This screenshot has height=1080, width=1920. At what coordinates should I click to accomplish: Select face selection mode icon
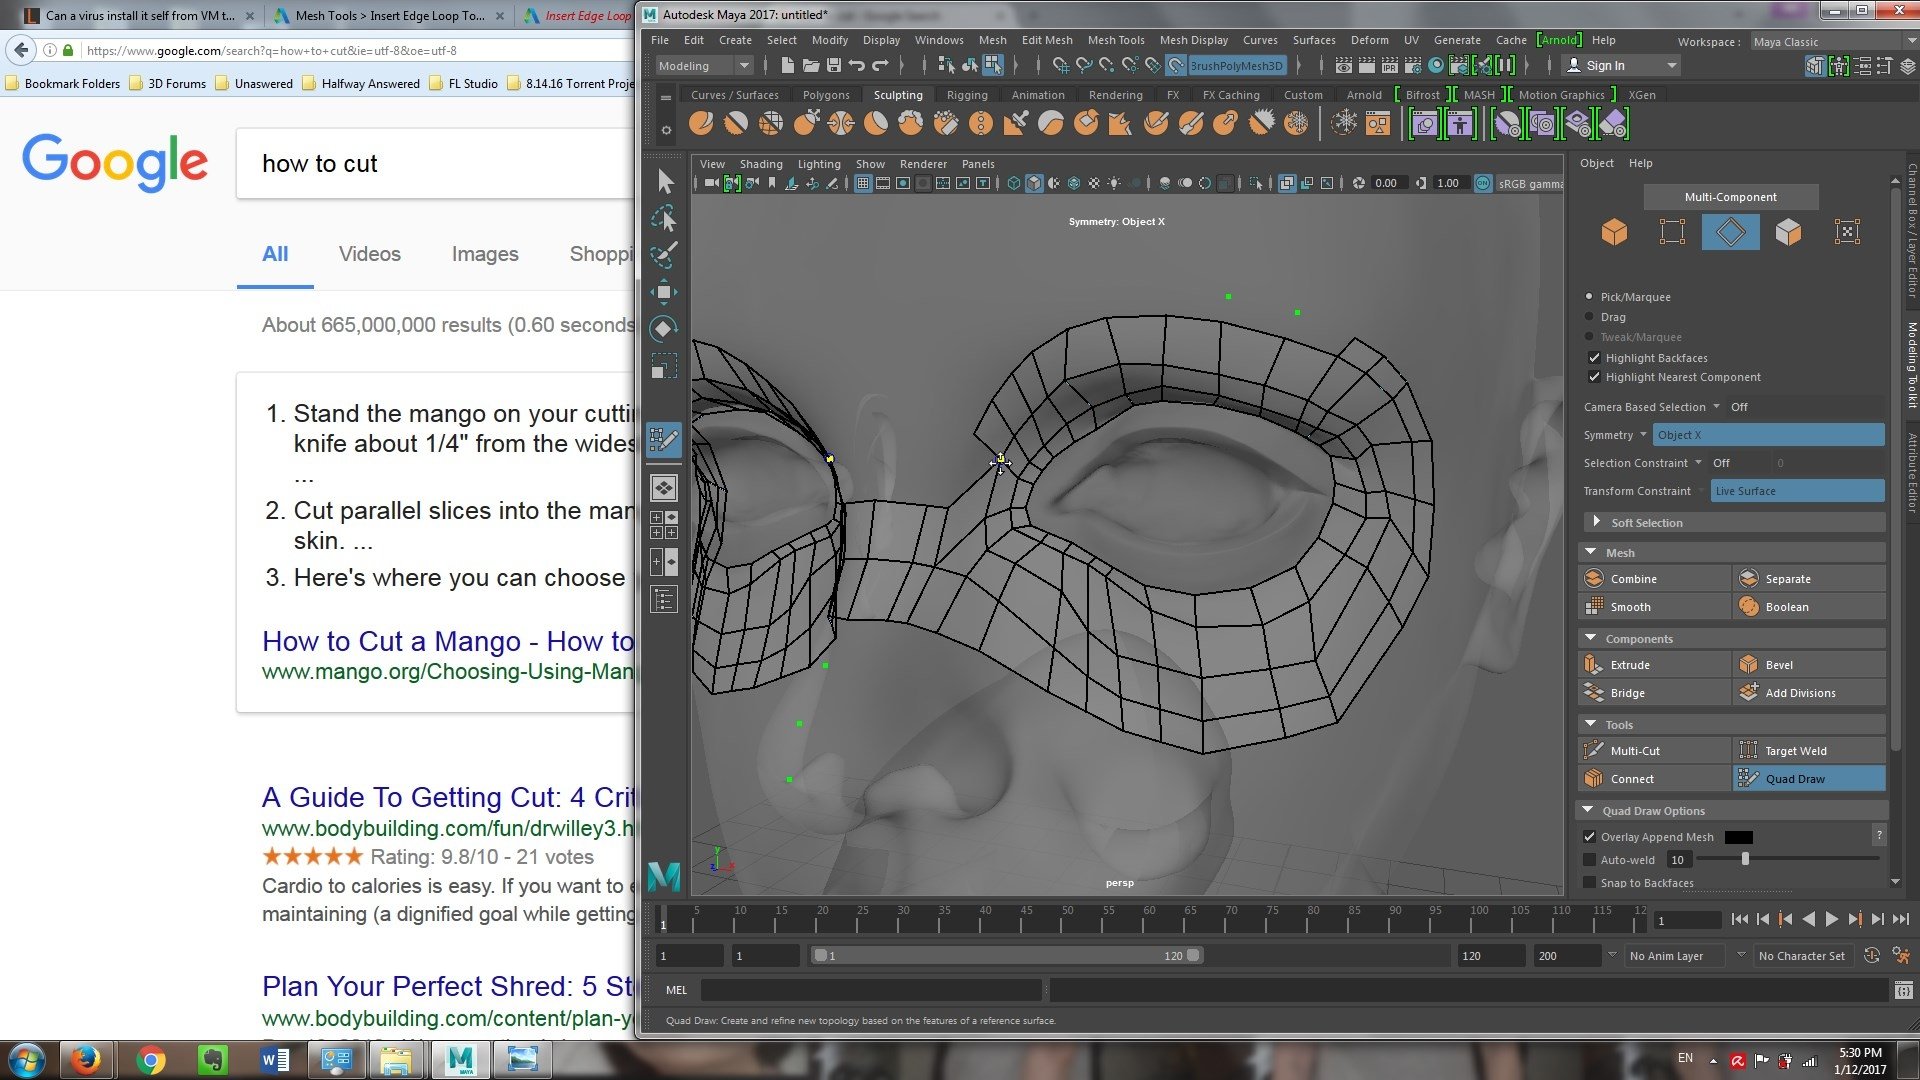(1788, 232)
